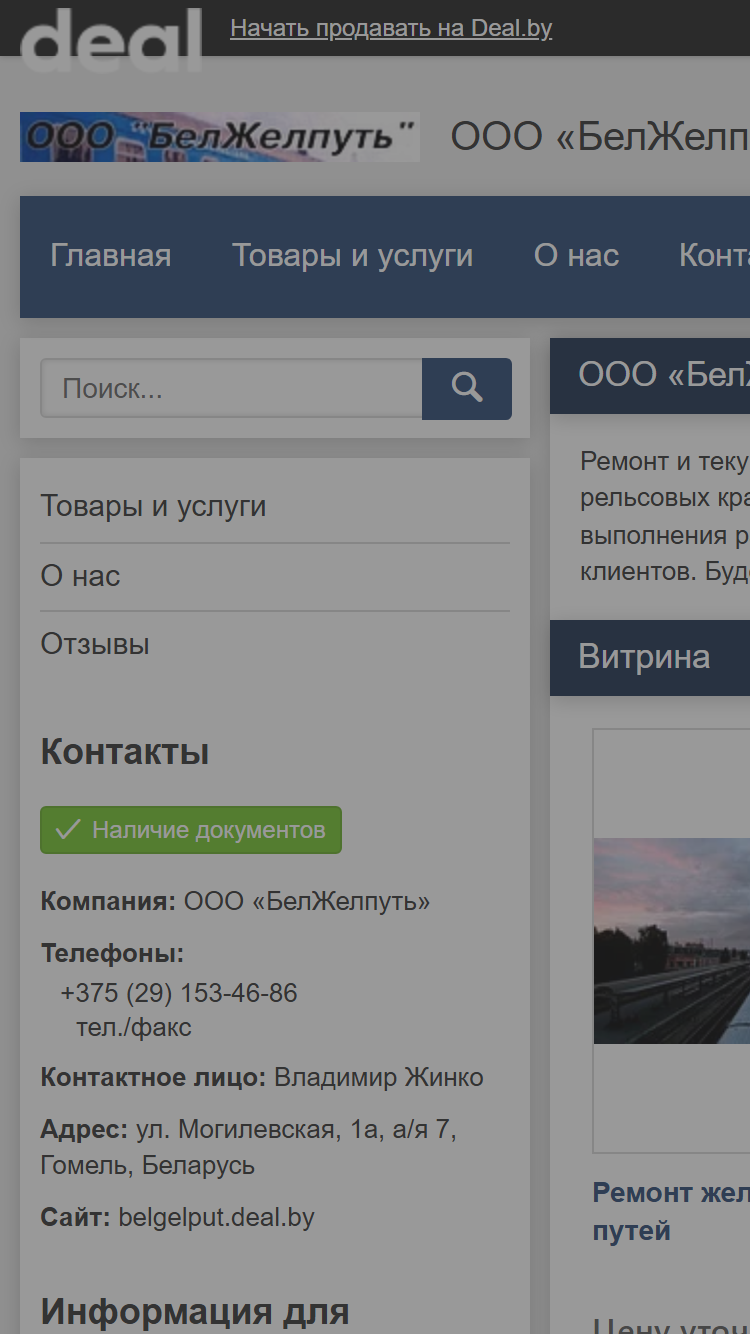The width and height of the screenshot is (750, 1334).
Task: Open Товары и услуги in navigation bar
Action: coord(353,256)
